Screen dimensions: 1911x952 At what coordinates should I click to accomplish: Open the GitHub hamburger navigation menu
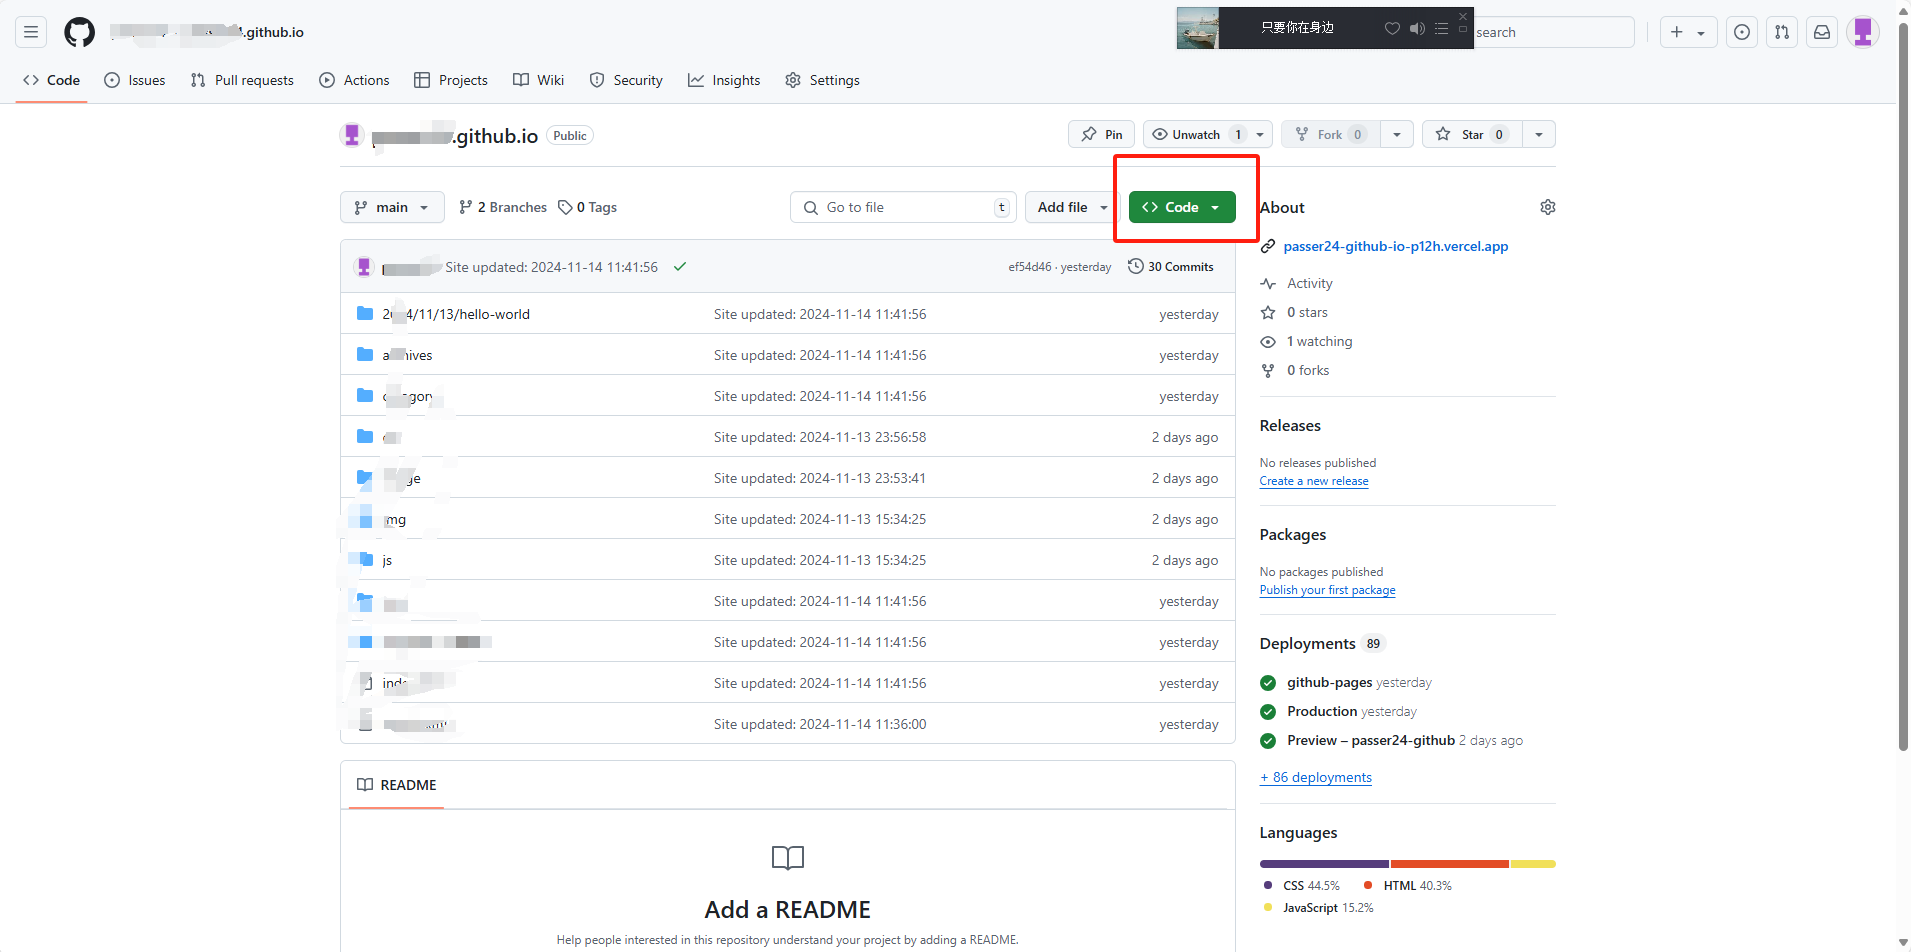(31, 32)
